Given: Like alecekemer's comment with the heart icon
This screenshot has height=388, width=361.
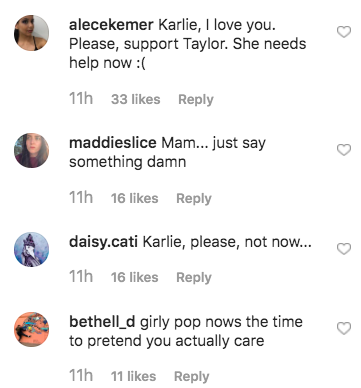Looking at the screenshot, I should (344, 32).
